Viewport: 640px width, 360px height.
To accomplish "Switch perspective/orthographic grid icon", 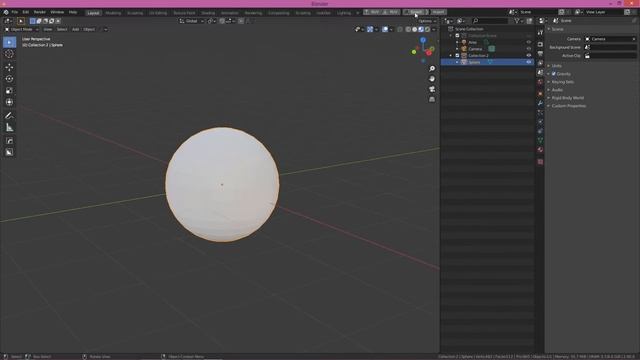I will (432, 99).
